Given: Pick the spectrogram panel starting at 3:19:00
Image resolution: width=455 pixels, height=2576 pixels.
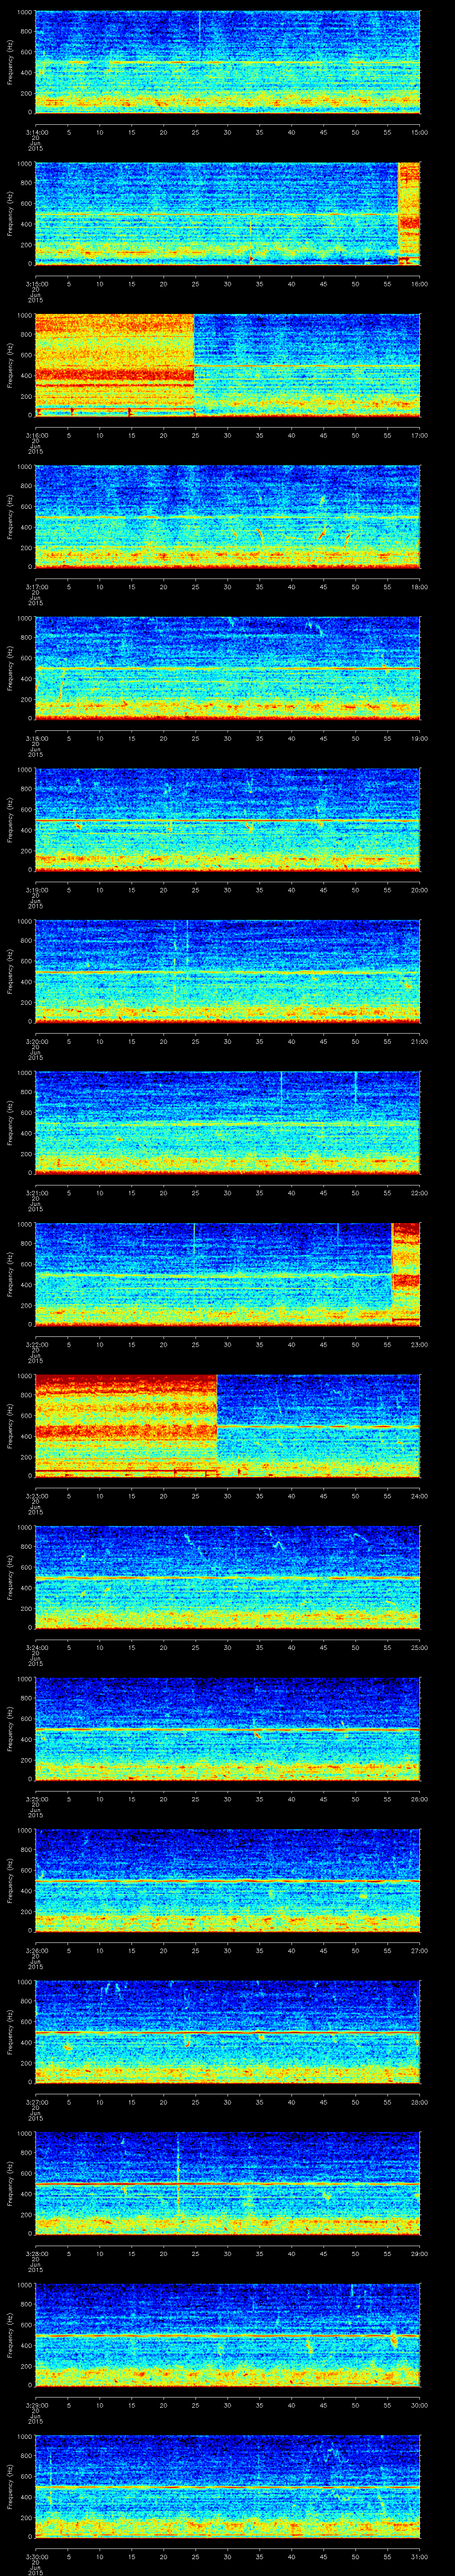Looking at the screenshot, I should (x=228, y=819).
